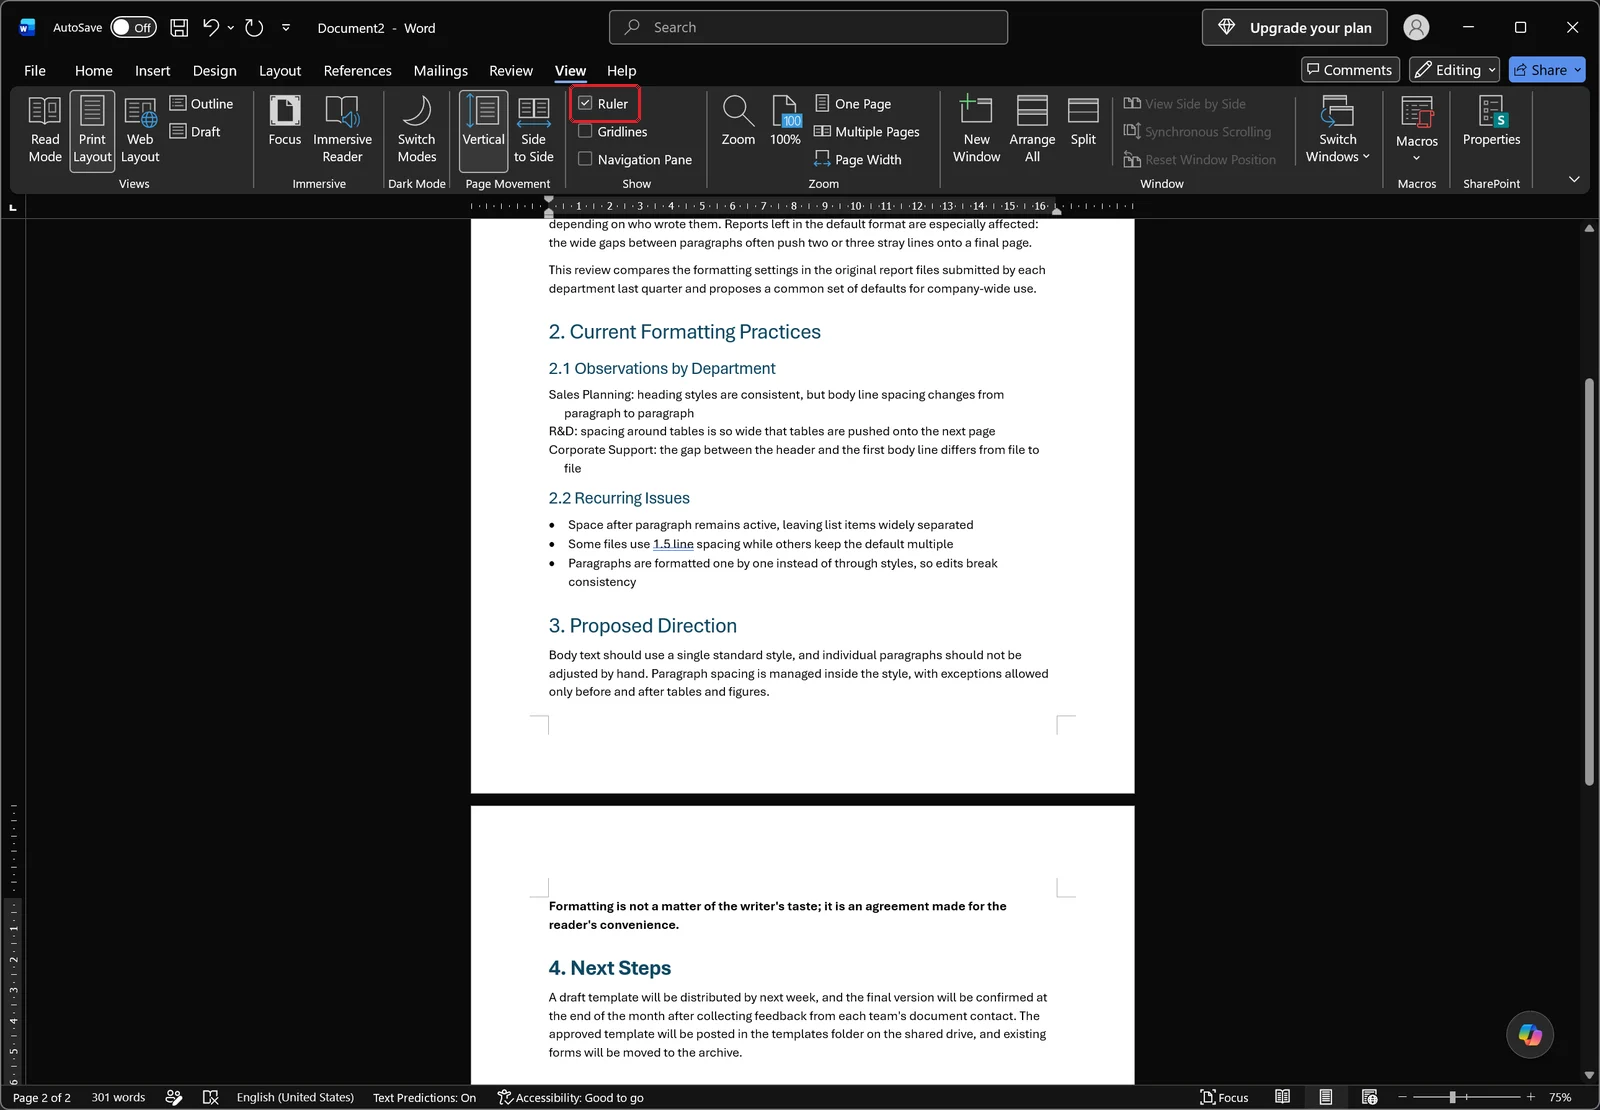Click the zoom in plus button
This screenshot has height=1110, width=1600.
1530,1097
